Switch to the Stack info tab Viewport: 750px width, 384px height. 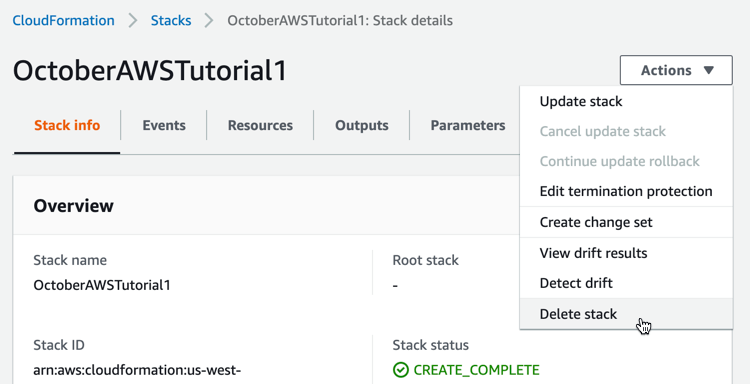point(67,125)
